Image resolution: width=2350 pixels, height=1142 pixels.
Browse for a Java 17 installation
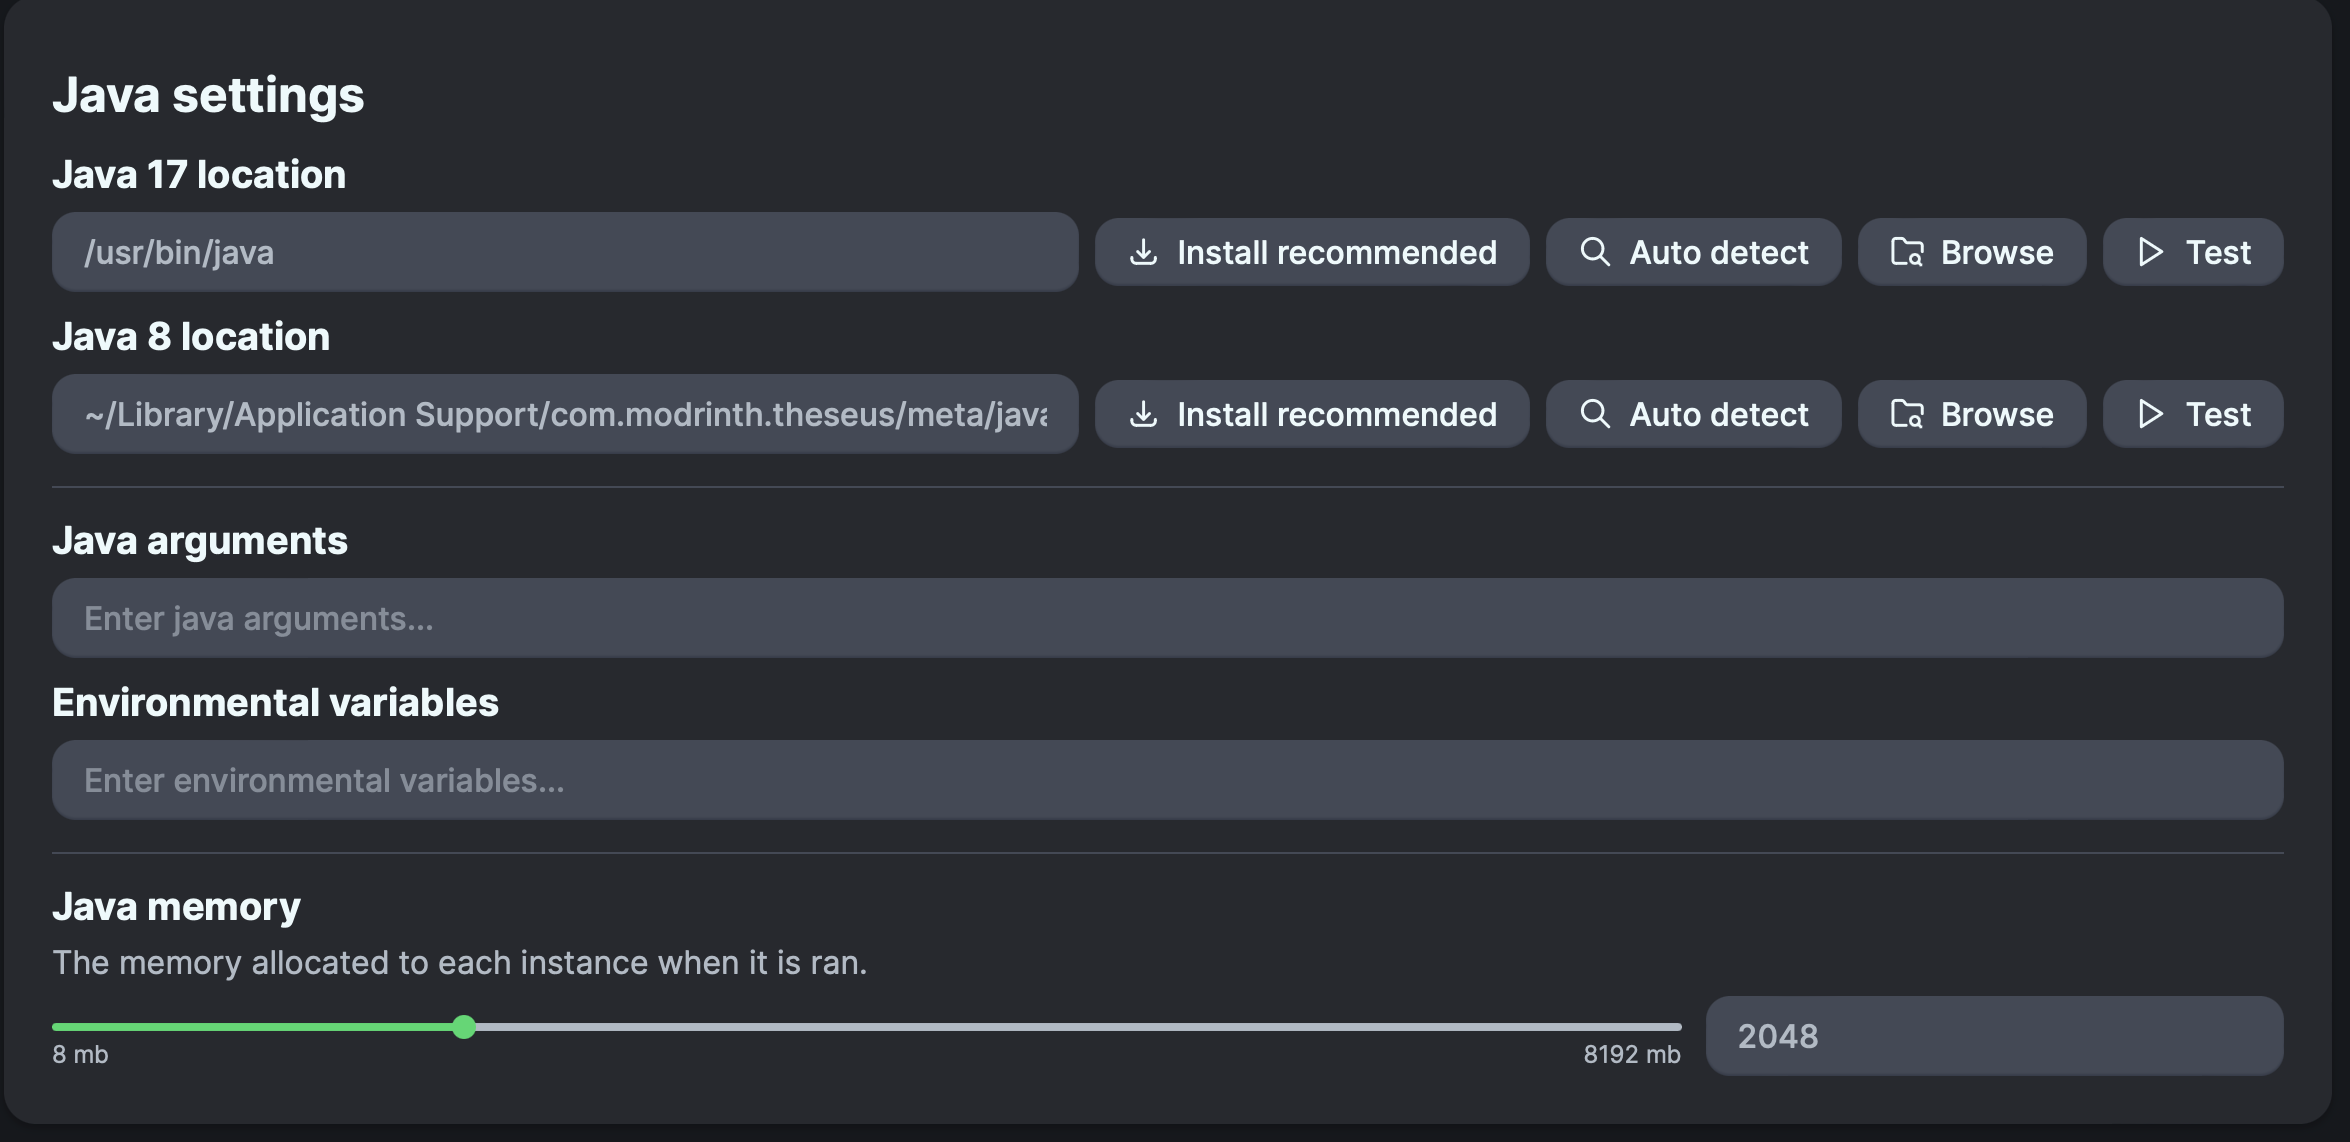pos(1971,252)
